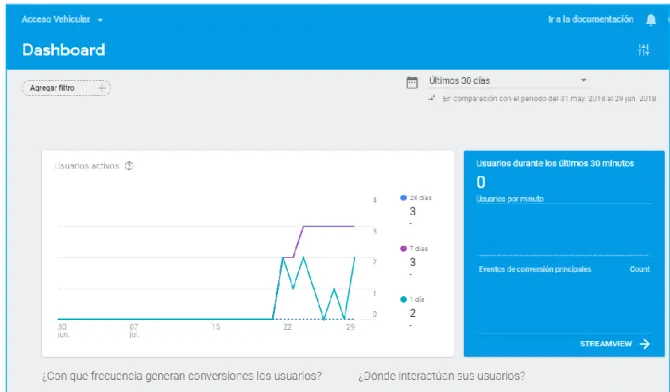This screenshot has width=670, height=392.
Task: Open the Últimos 30 días date dropdown
Action: (x=509, y=81)
